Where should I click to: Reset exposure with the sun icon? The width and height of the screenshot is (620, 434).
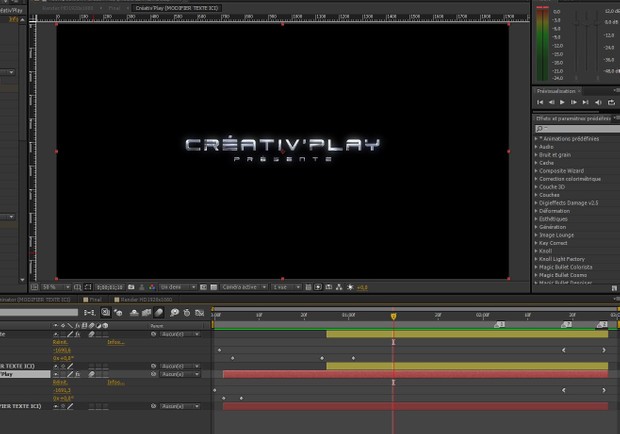point(350,287)
